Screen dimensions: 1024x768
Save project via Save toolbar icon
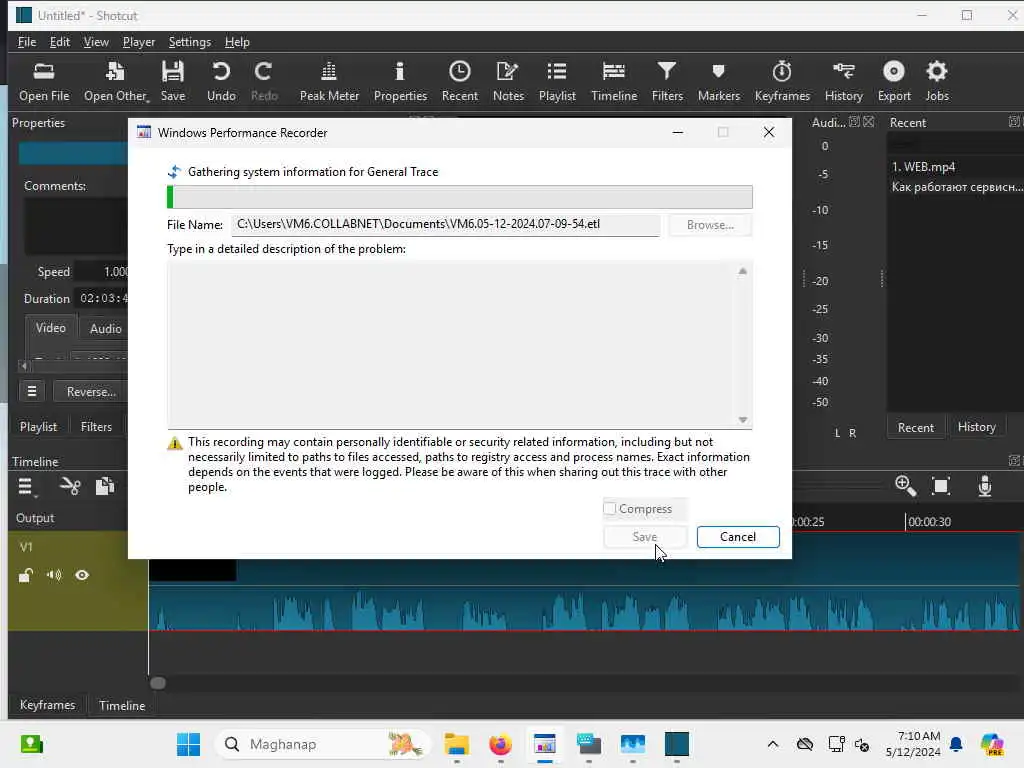173,81
